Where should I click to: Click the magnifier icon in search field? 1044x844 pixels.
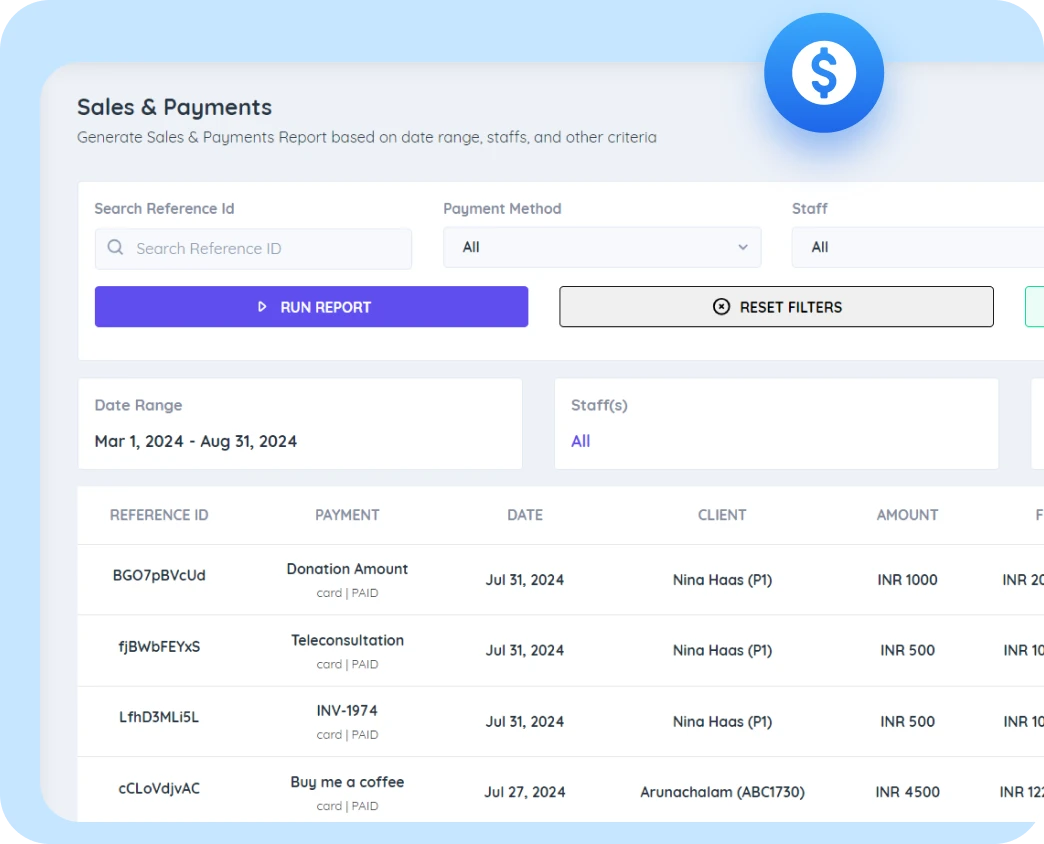click(116, 248)
